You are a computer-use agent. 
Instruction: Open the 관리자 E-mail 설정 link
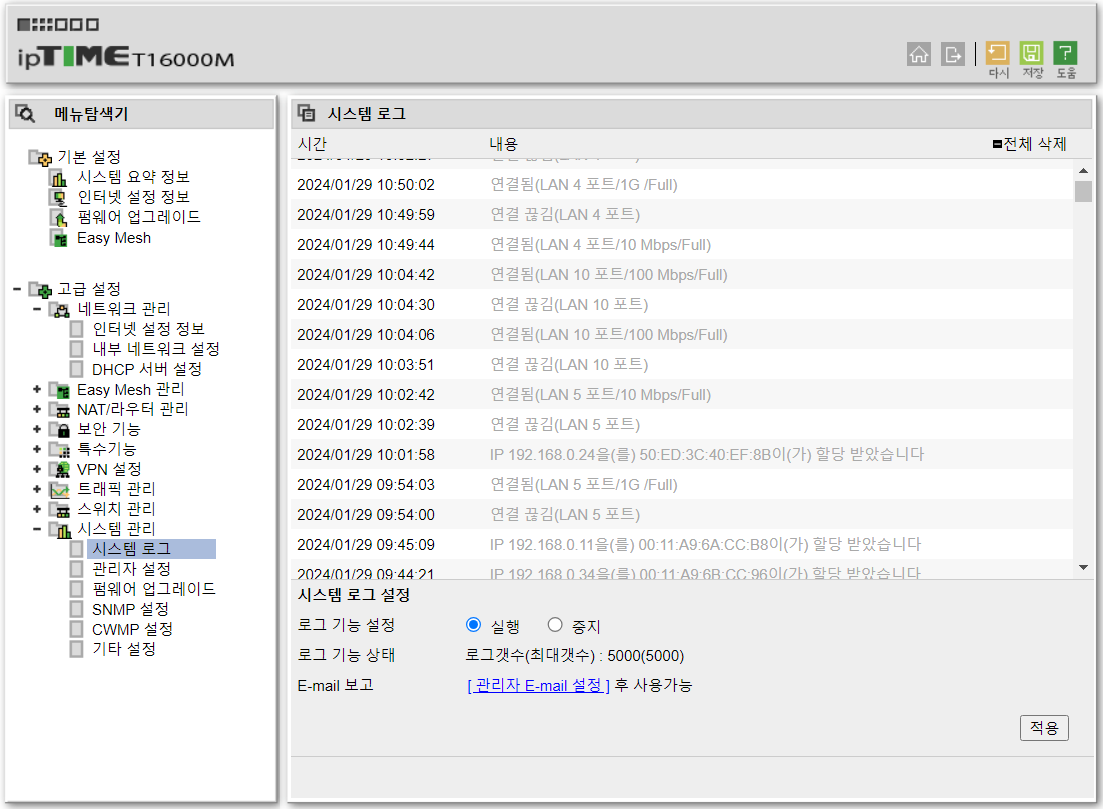click(538, 685)
